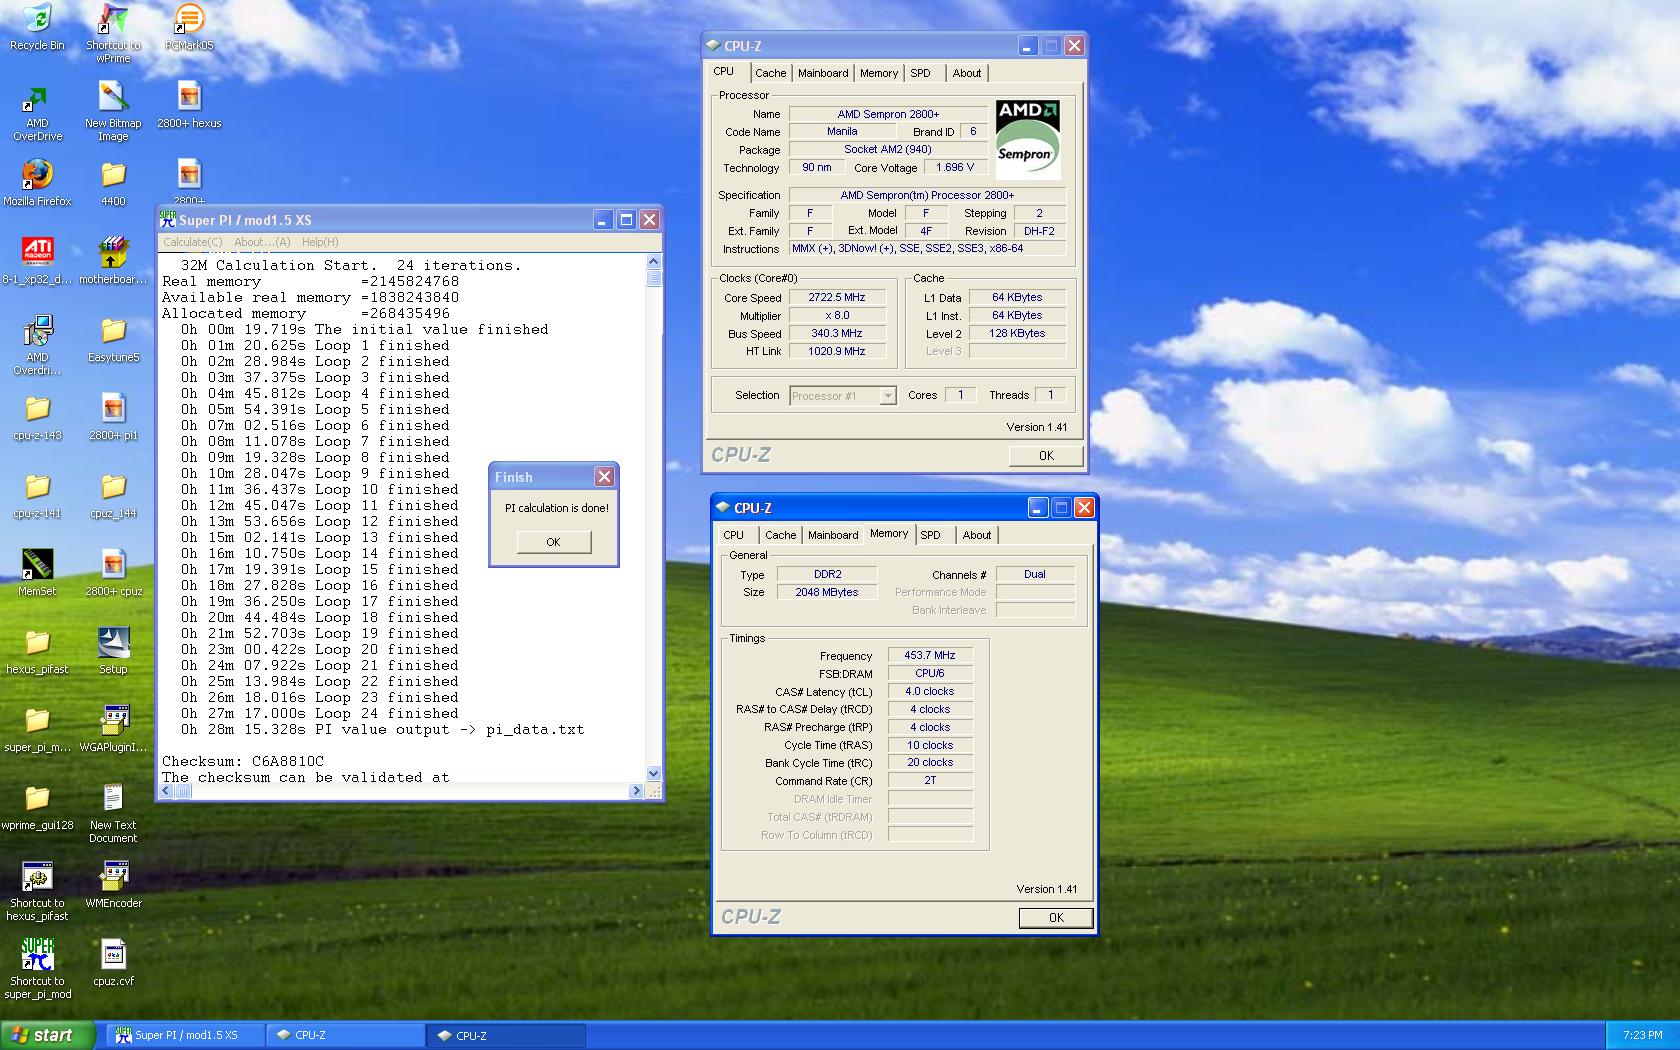Confirm OK in the Finish dialog
The width and height of the screenshot is (1680, 1050).
553,542
